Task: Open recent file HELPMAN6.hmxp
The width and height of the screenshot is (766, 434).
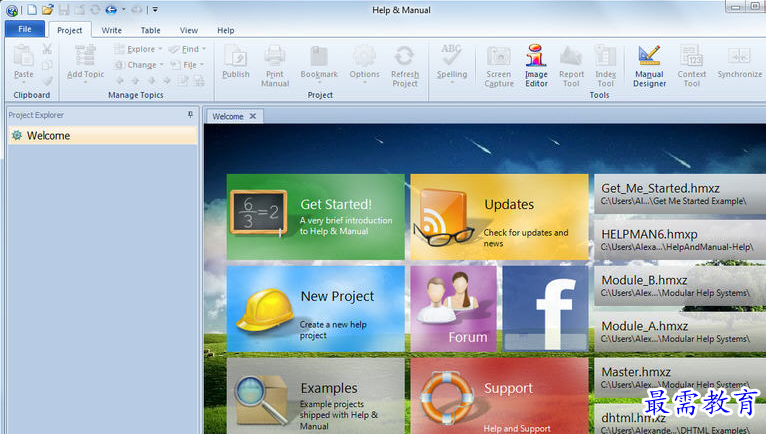Action: [x=680, y=240]
